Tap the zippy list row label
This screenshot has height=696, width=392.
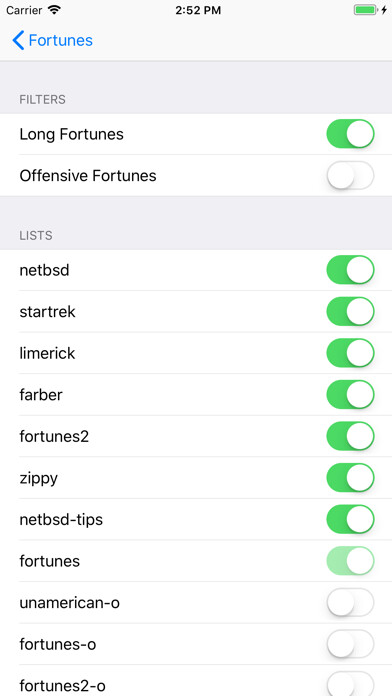click(39, 479)
